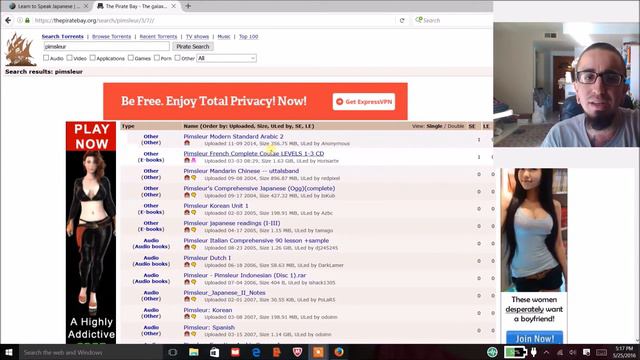
Task: Go back with the browser back arrow
Action: click(x=8, y=20)
